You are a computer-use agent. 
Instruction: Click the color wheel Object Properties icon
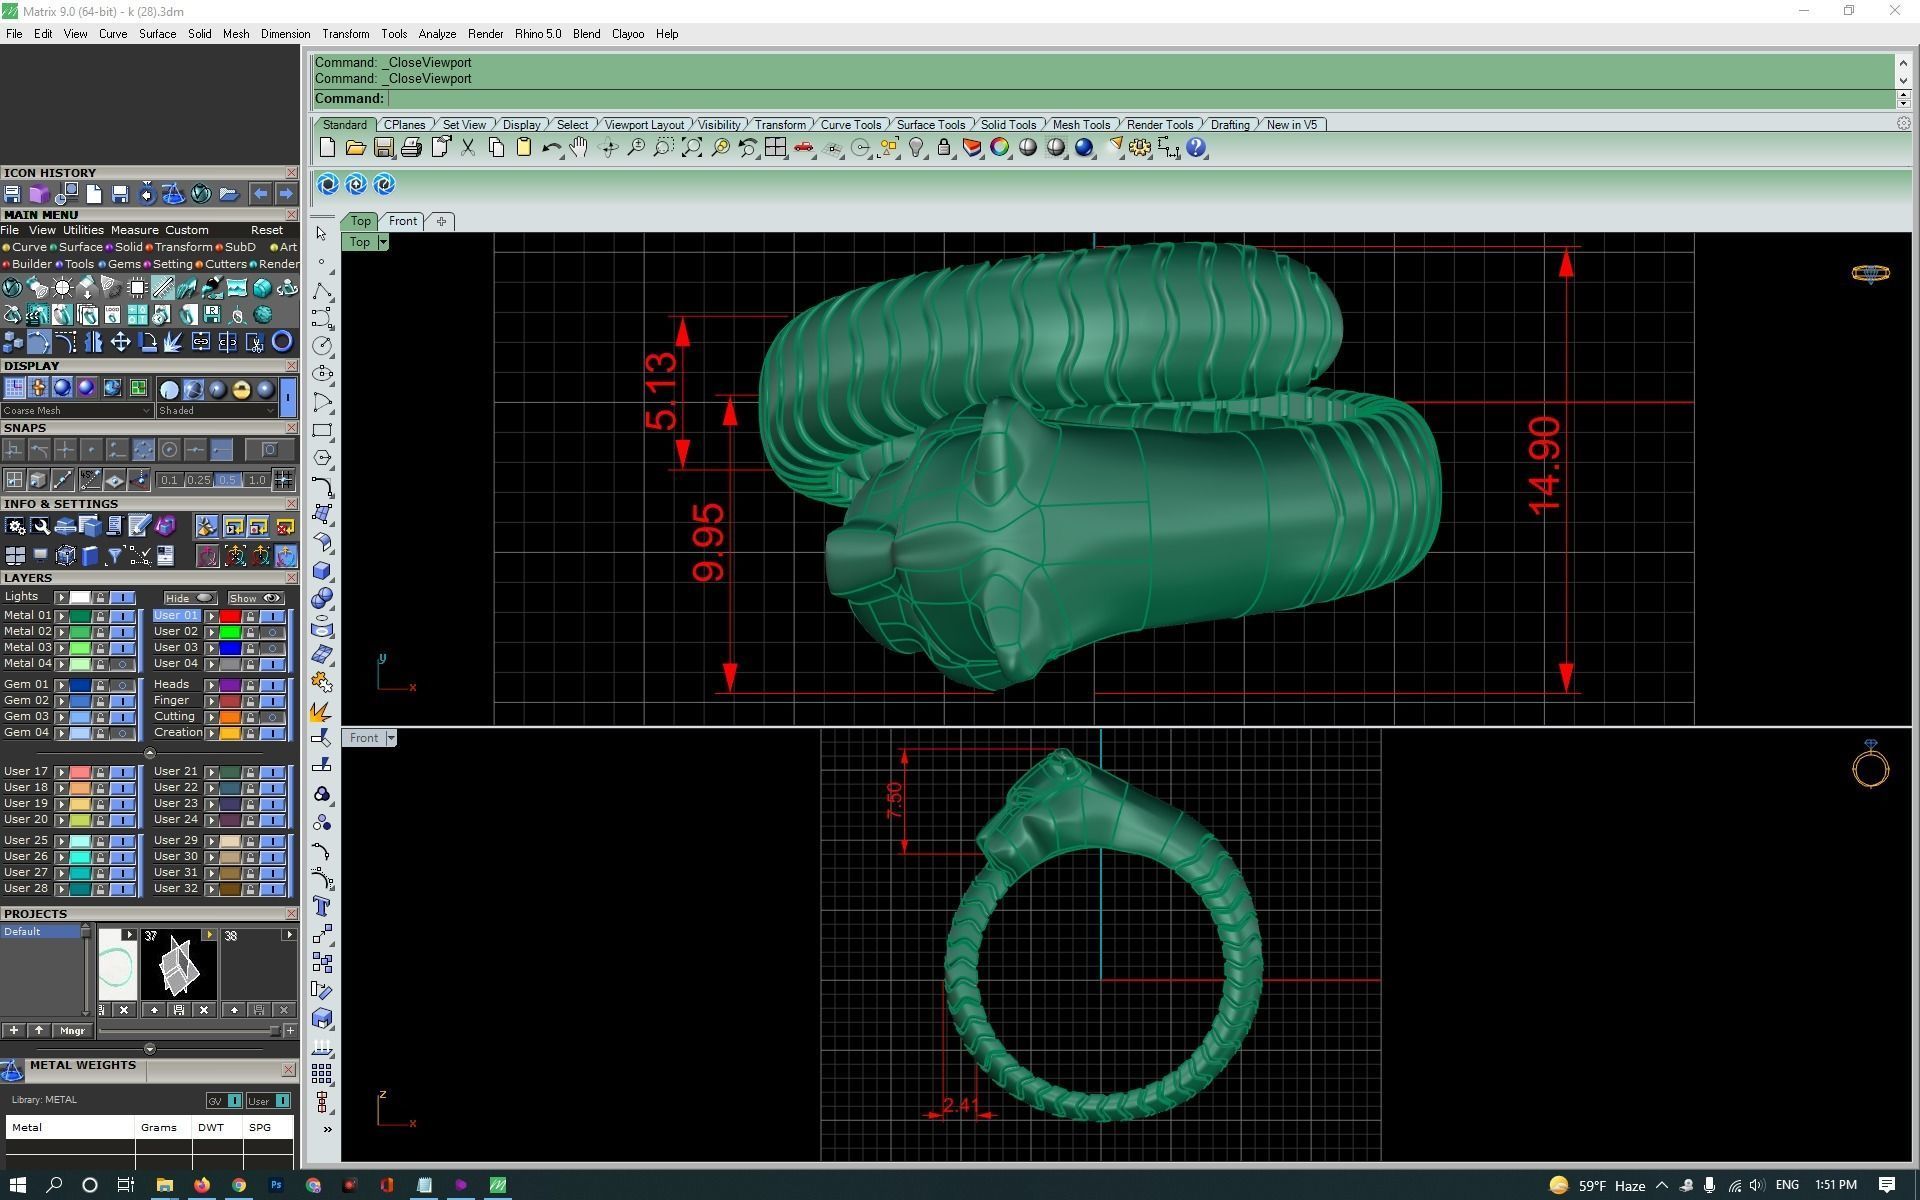click(x=1000, y=148)
